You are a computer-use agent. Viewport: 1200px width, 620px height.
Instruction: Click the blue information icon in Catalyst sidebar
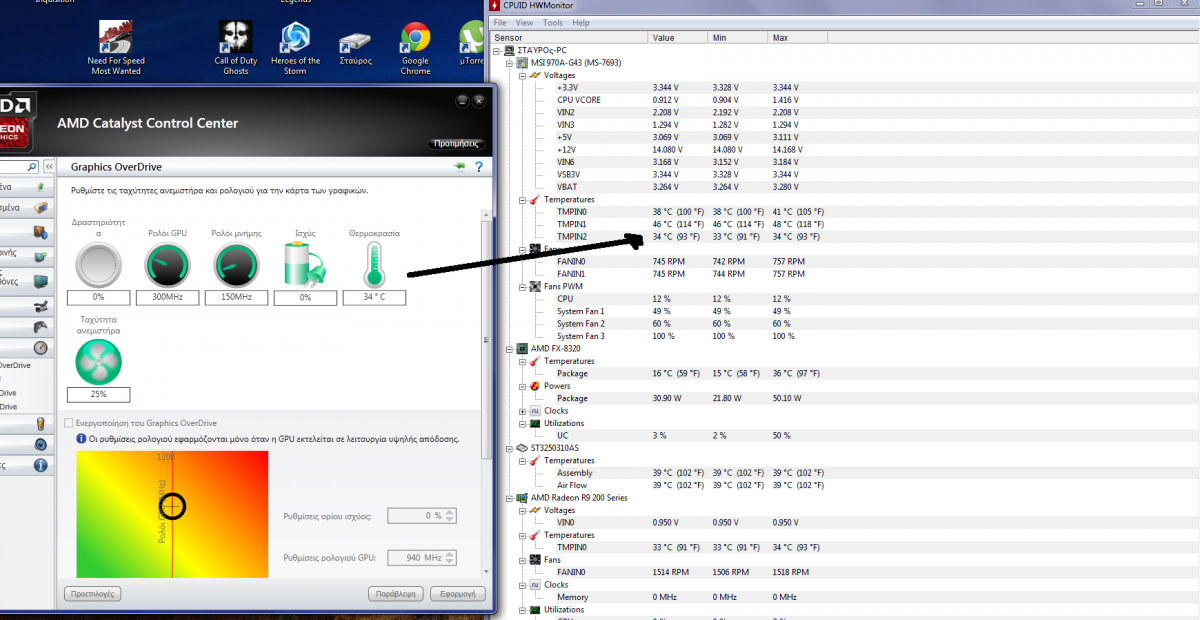(40, 466)
